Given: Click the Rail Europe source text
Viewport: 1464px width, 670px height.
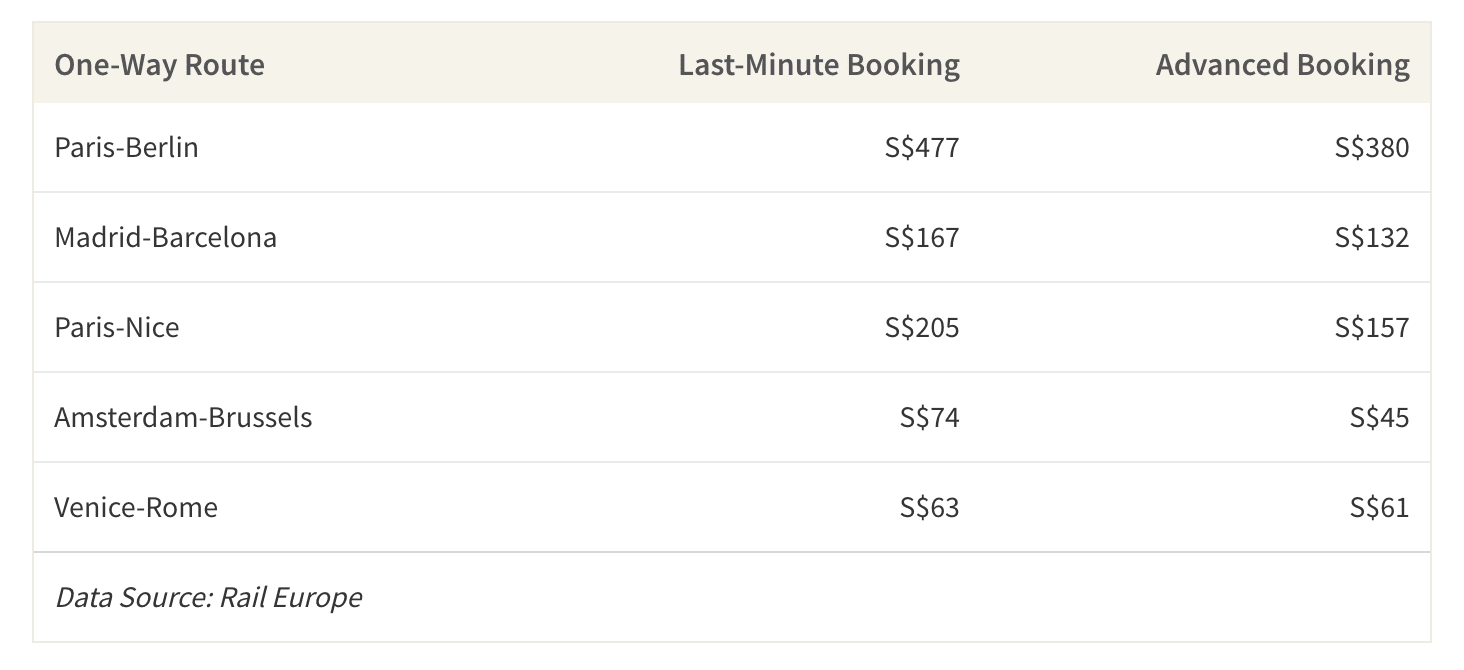Looking at the screenshot, I should coord(291,597).
